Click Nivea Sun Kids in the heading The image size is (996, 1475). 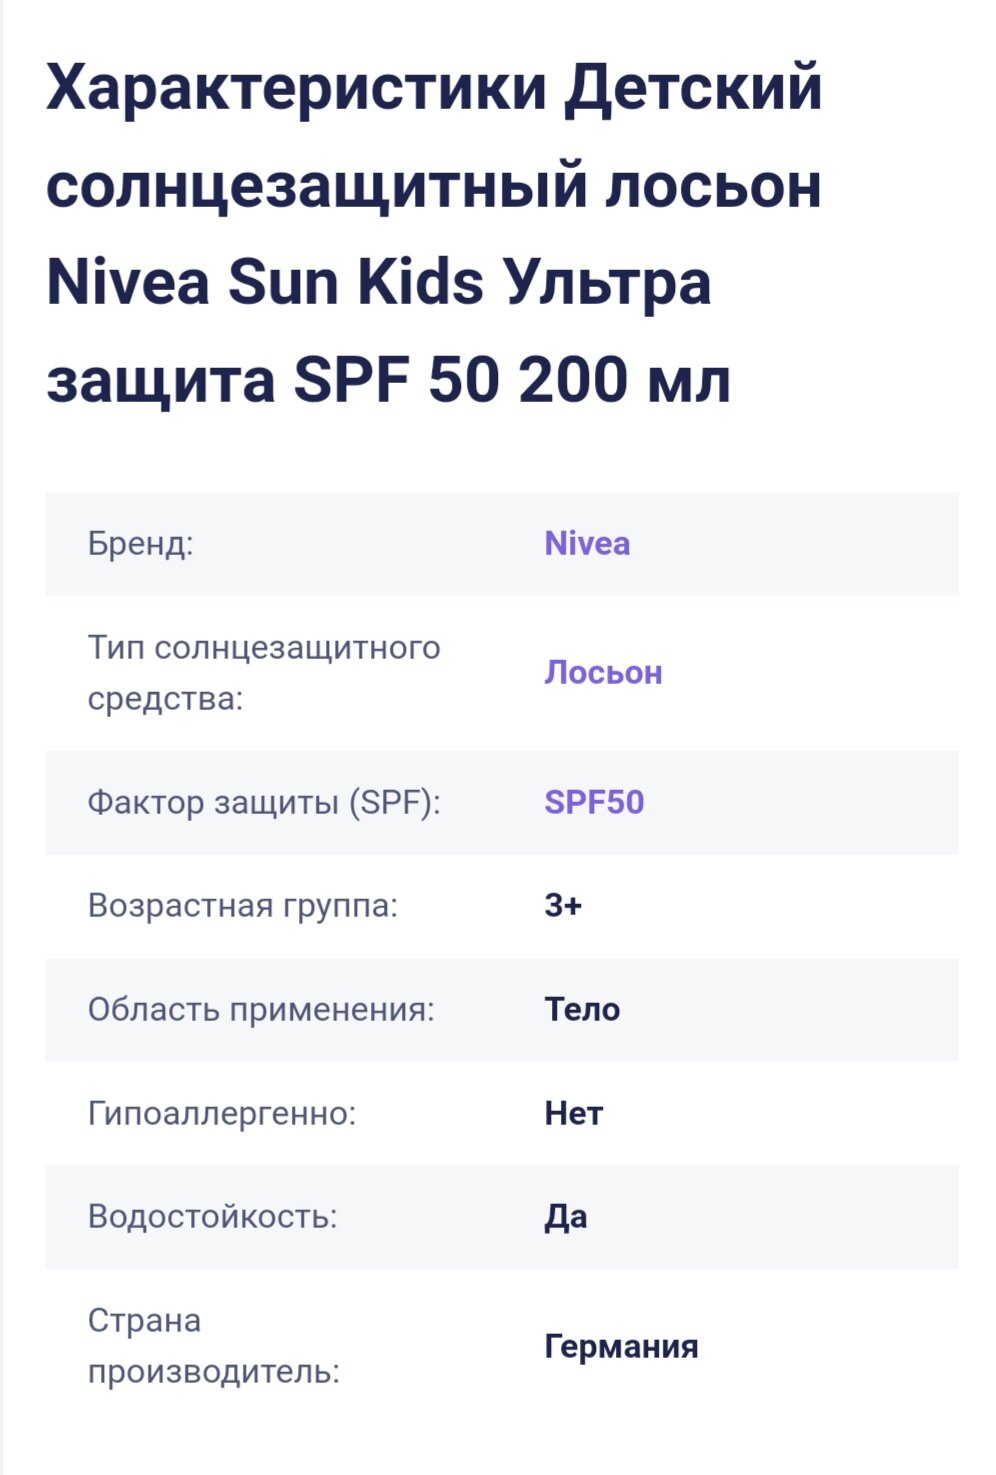click(264, 283)
